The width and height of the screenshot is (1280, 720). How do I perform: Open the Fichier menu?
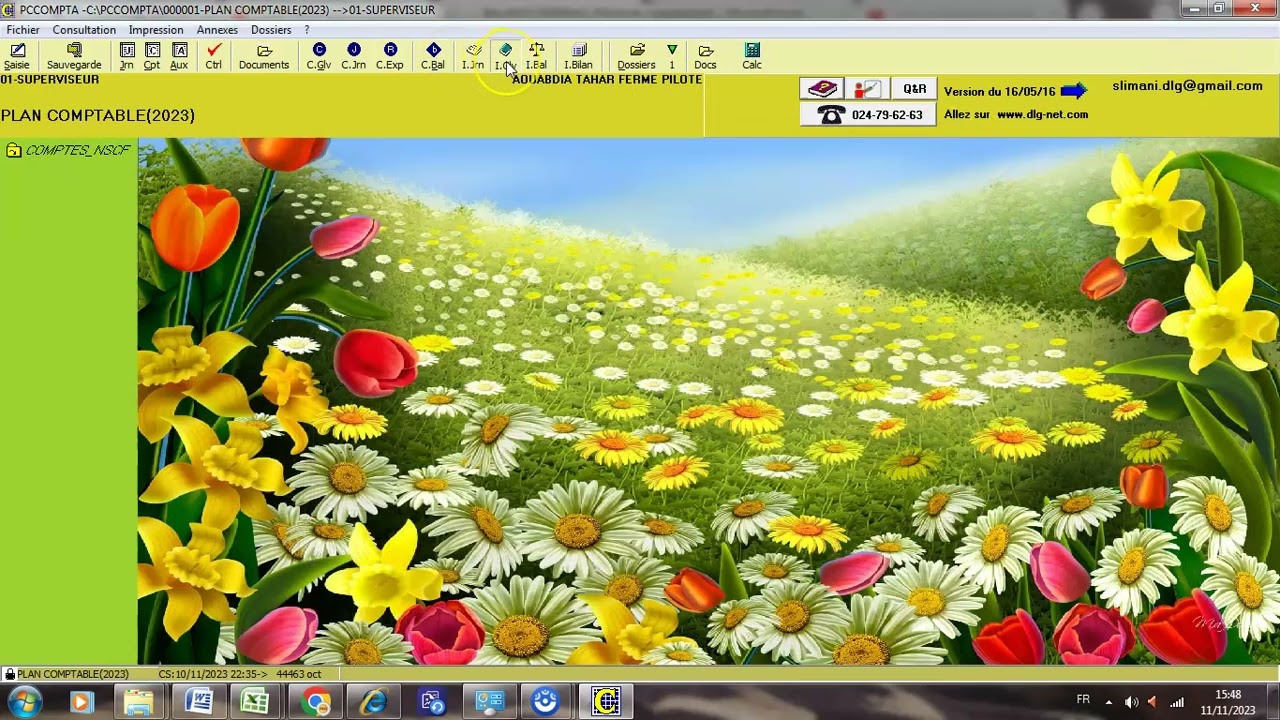[23, 30]
